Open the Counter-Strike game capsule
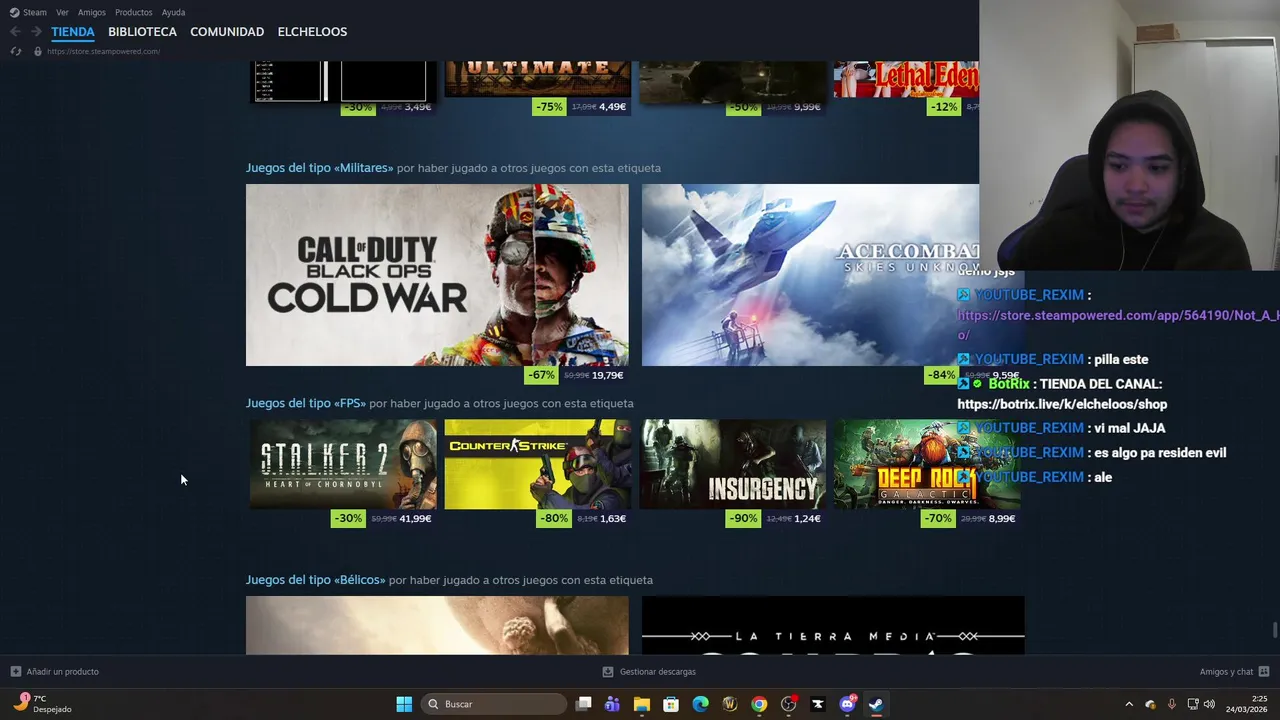The height and width of the screenshot is (720, 1280). [x=538, y=464]
